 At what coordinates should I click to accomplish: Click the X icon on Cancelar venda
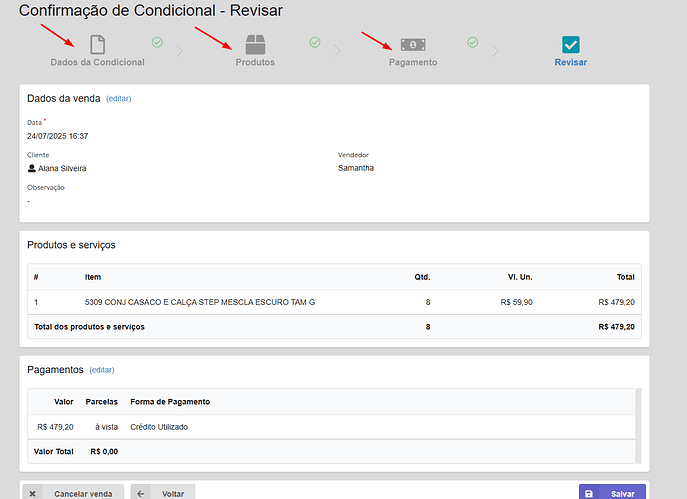pyautogui.click(x=33, y=494)
